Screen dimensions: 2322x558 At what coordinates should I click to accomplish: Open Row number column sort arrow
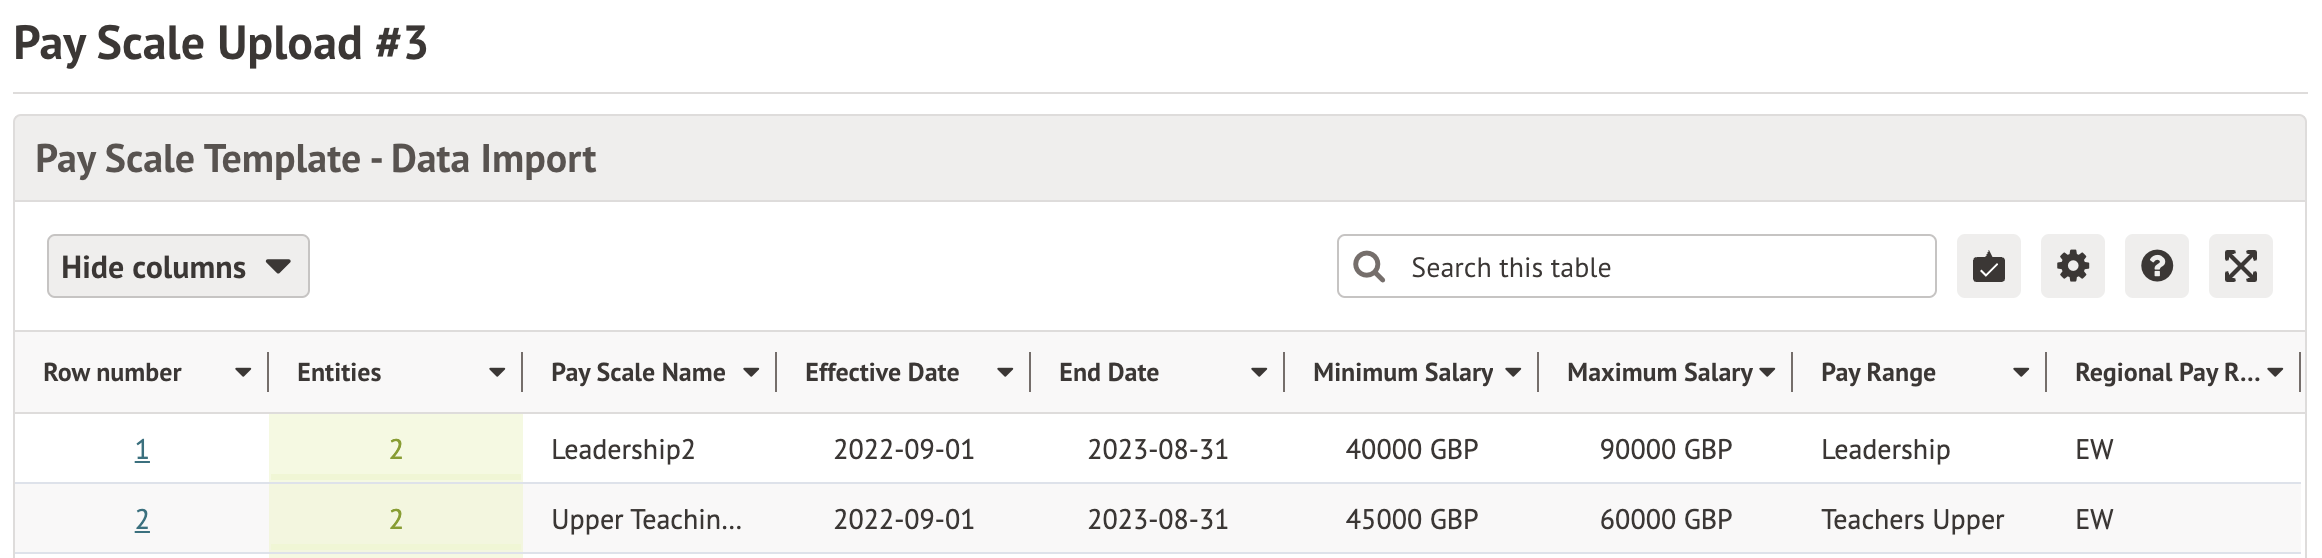click(242, 373)
